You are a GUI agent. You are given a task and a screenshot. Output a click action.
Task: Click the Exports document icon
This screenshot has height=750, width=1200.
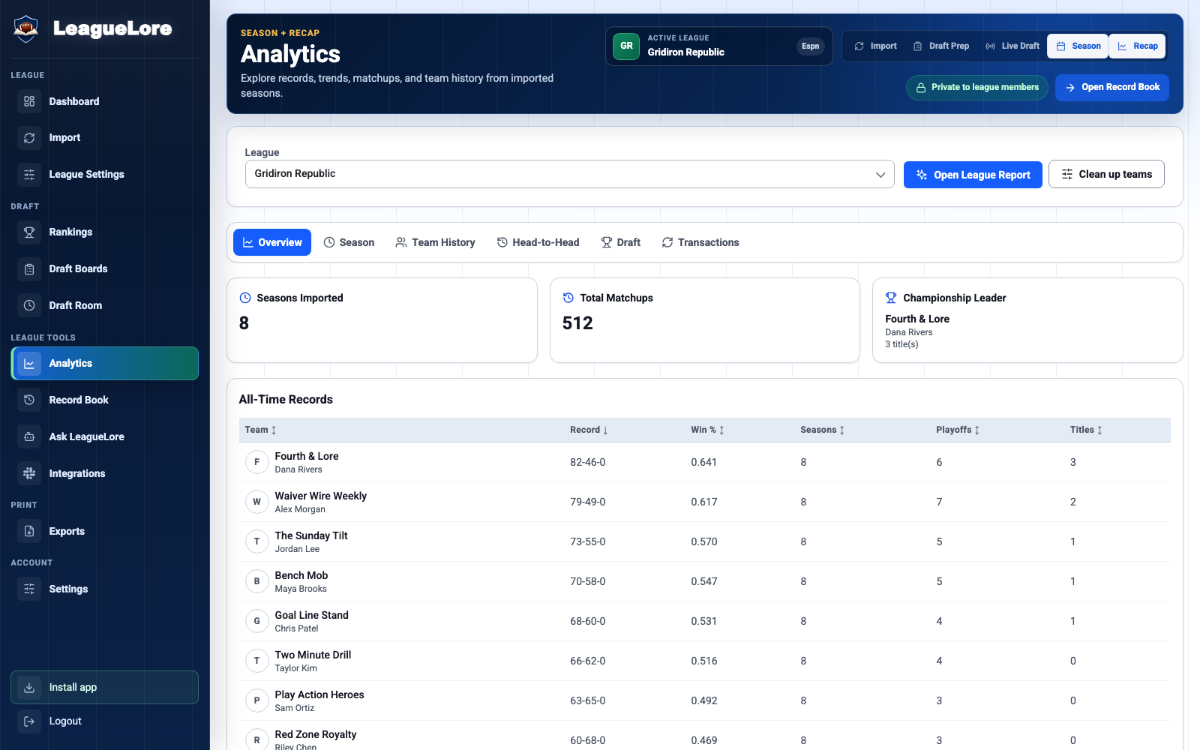[x=29, y=531]
